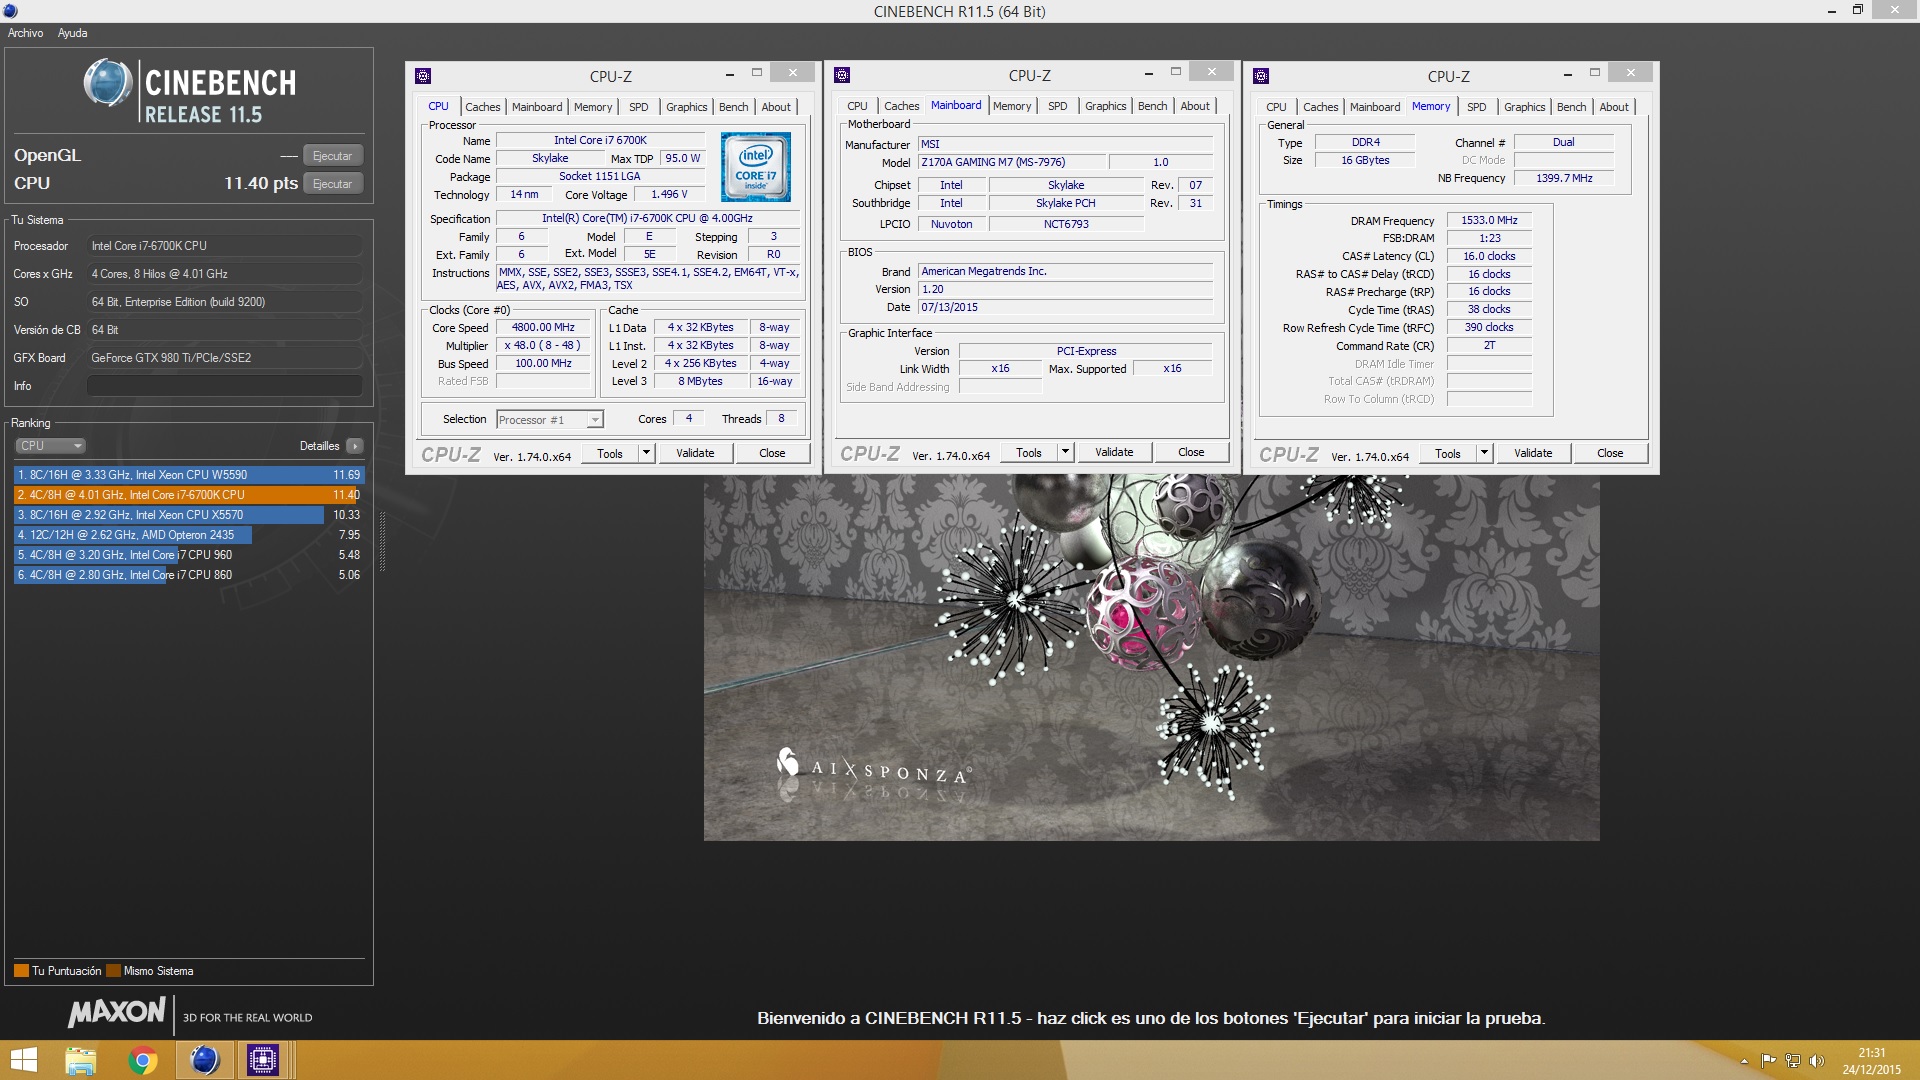Viewport: 1920px width, 1080px height.
Task: Click the orange Tu Puntuación legend swatch
Action: coord(21,971)
